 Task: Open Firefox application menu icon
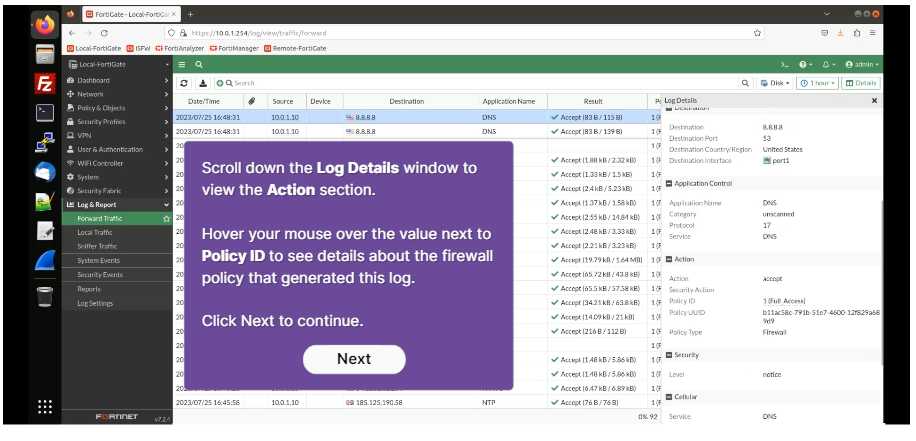tap(873, 33)
